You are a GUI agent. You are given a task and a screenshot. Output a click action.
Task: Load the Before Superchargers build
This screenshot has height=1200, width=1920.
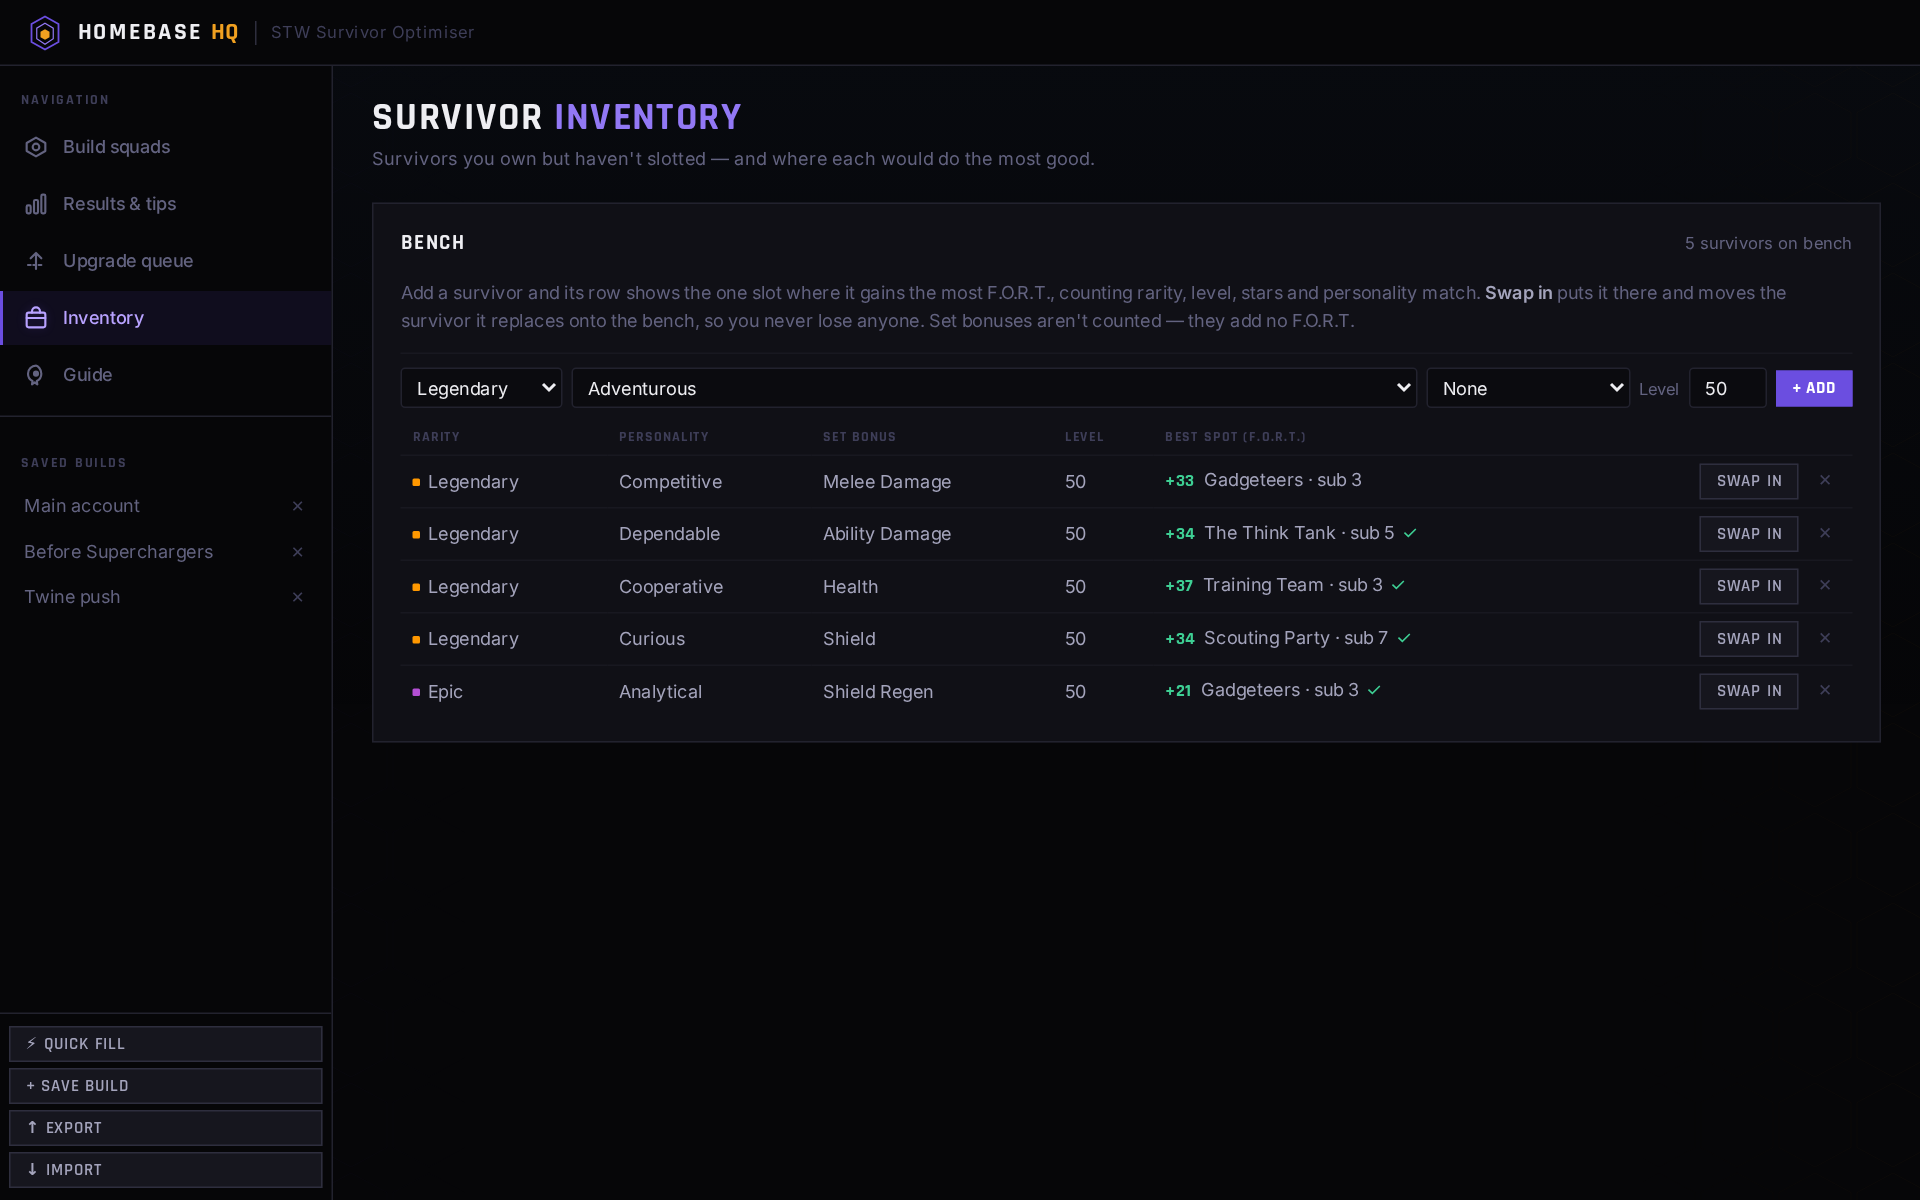click(118, 552)
